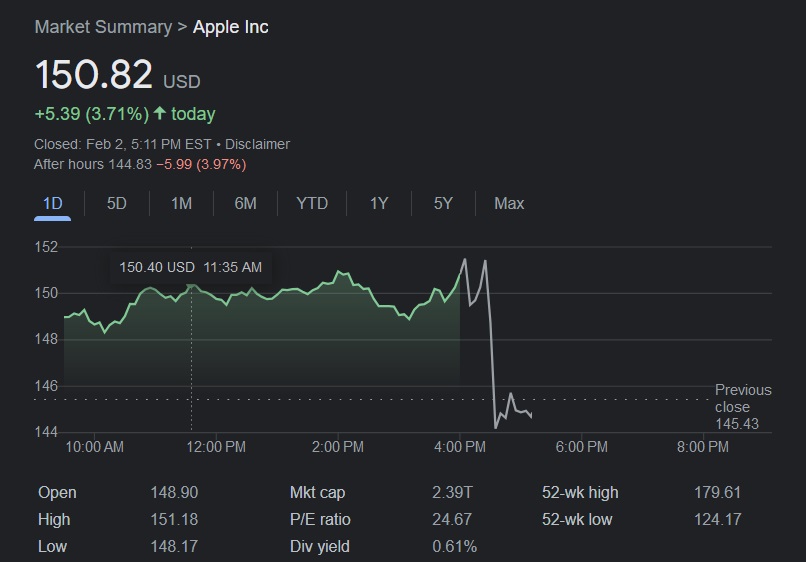Image resolution: width=806 pixels, height=562 pixels.
Task: Select the 1D chart range tab
Action: click(x=52, y=204)
